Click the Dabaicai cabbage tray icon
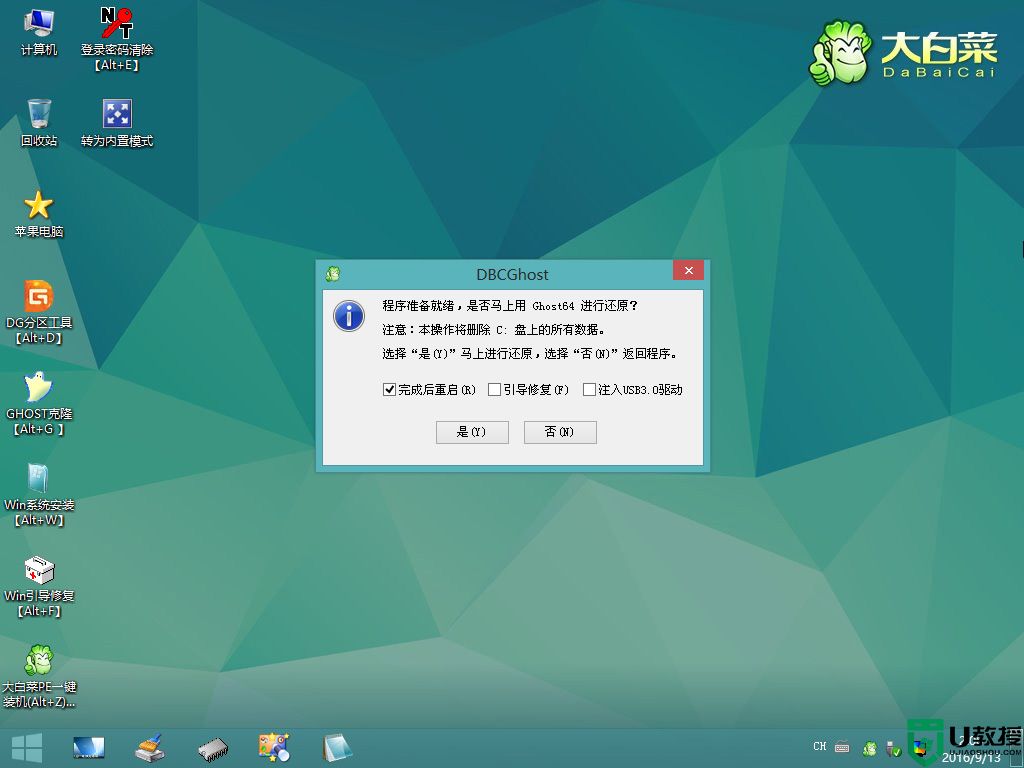 click(869, 748)
